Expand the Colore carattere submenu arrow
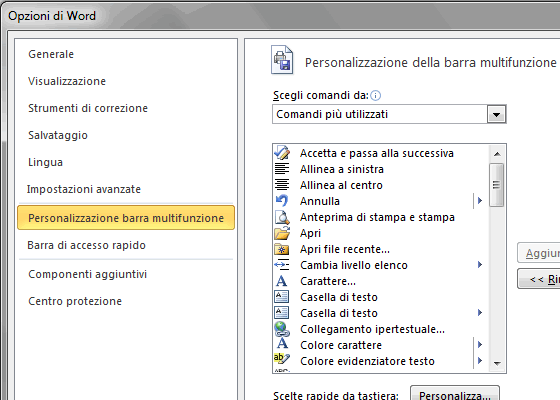The height and width of the screenshot is (400, 560). point(480,345)
